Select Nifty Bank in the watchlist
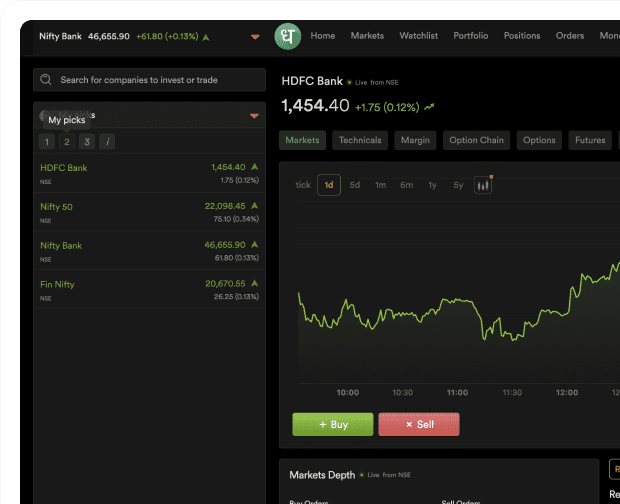The image size is (620, 504). [149, 251]
